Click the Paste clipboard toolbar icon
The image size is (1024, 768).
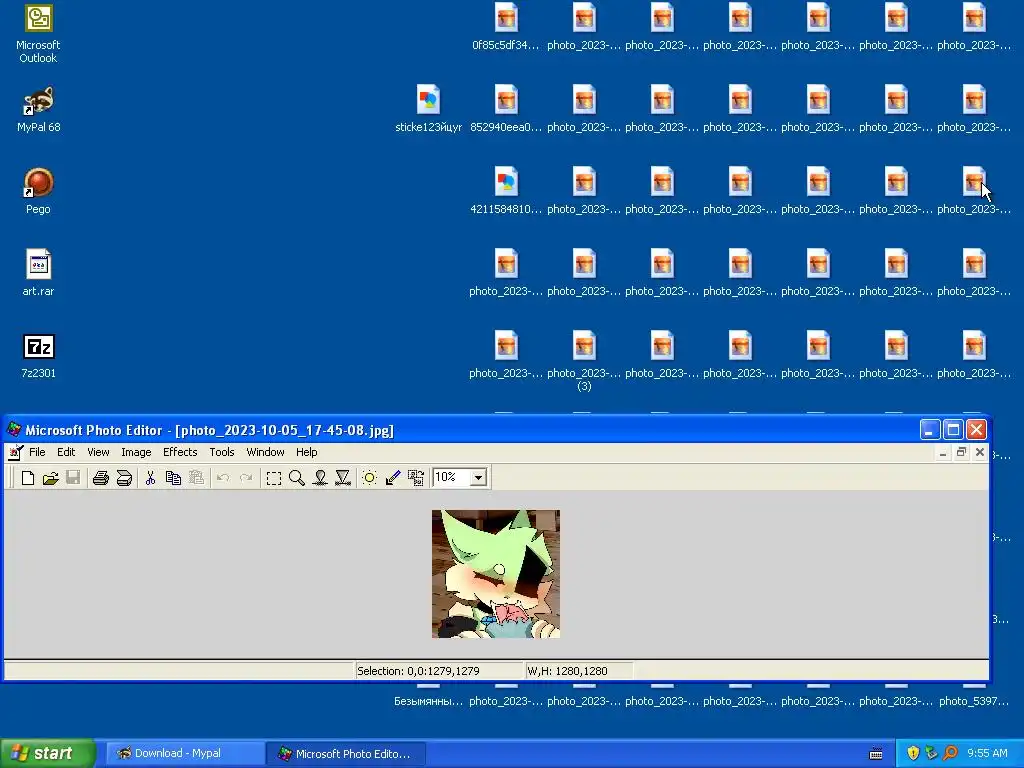197,478
